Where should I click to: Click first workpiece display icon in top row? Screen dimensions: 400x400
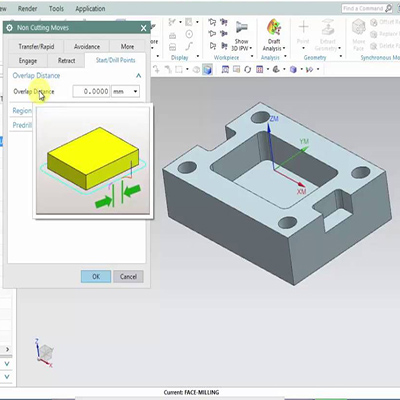[212, 22]
